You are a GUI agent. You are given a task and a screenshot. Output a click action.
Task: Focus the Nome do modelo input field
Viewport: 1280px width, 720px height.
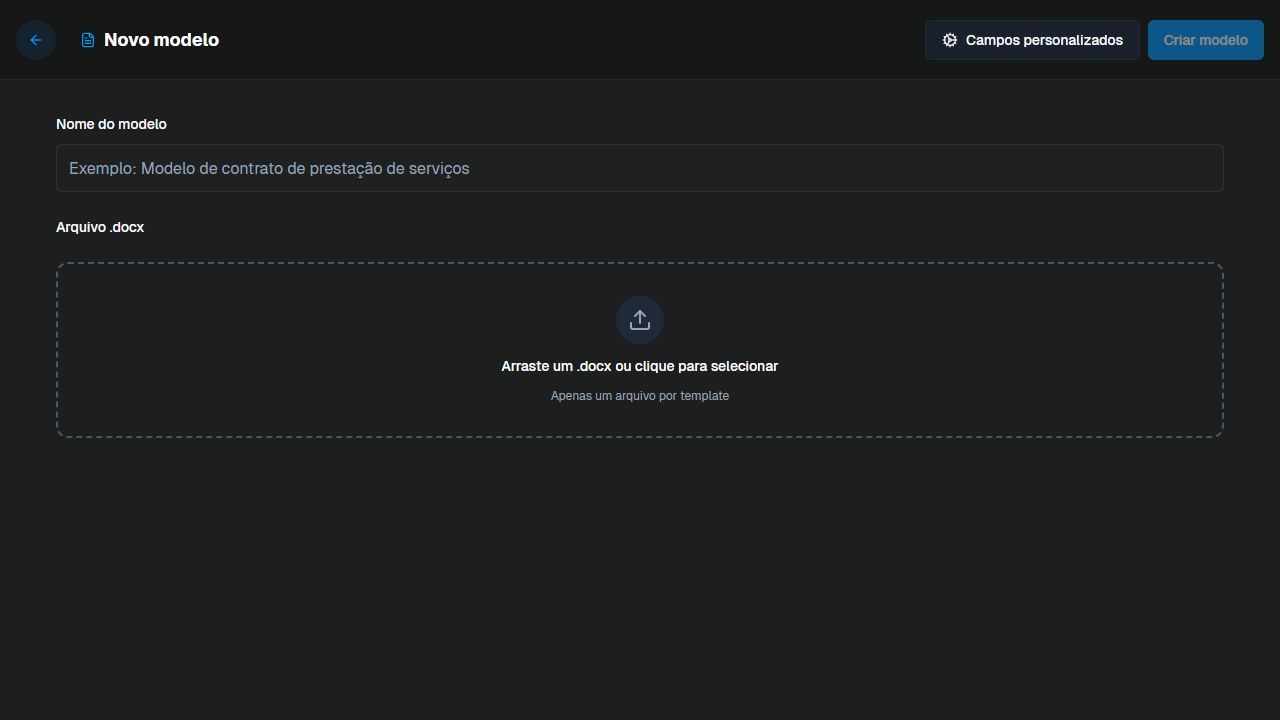click(640, 168)
